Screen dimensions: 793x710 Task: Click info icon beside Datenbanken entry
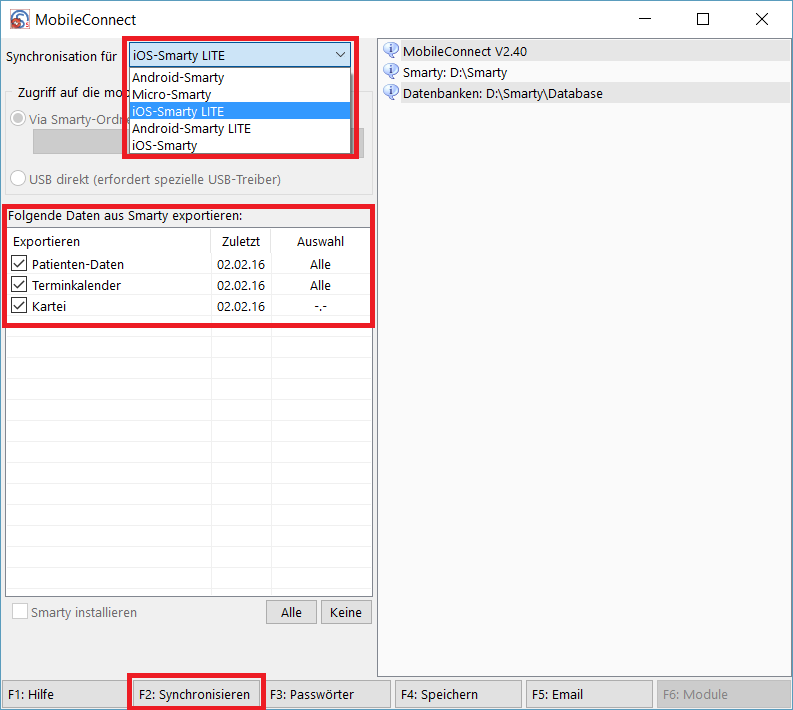[391, 92]
